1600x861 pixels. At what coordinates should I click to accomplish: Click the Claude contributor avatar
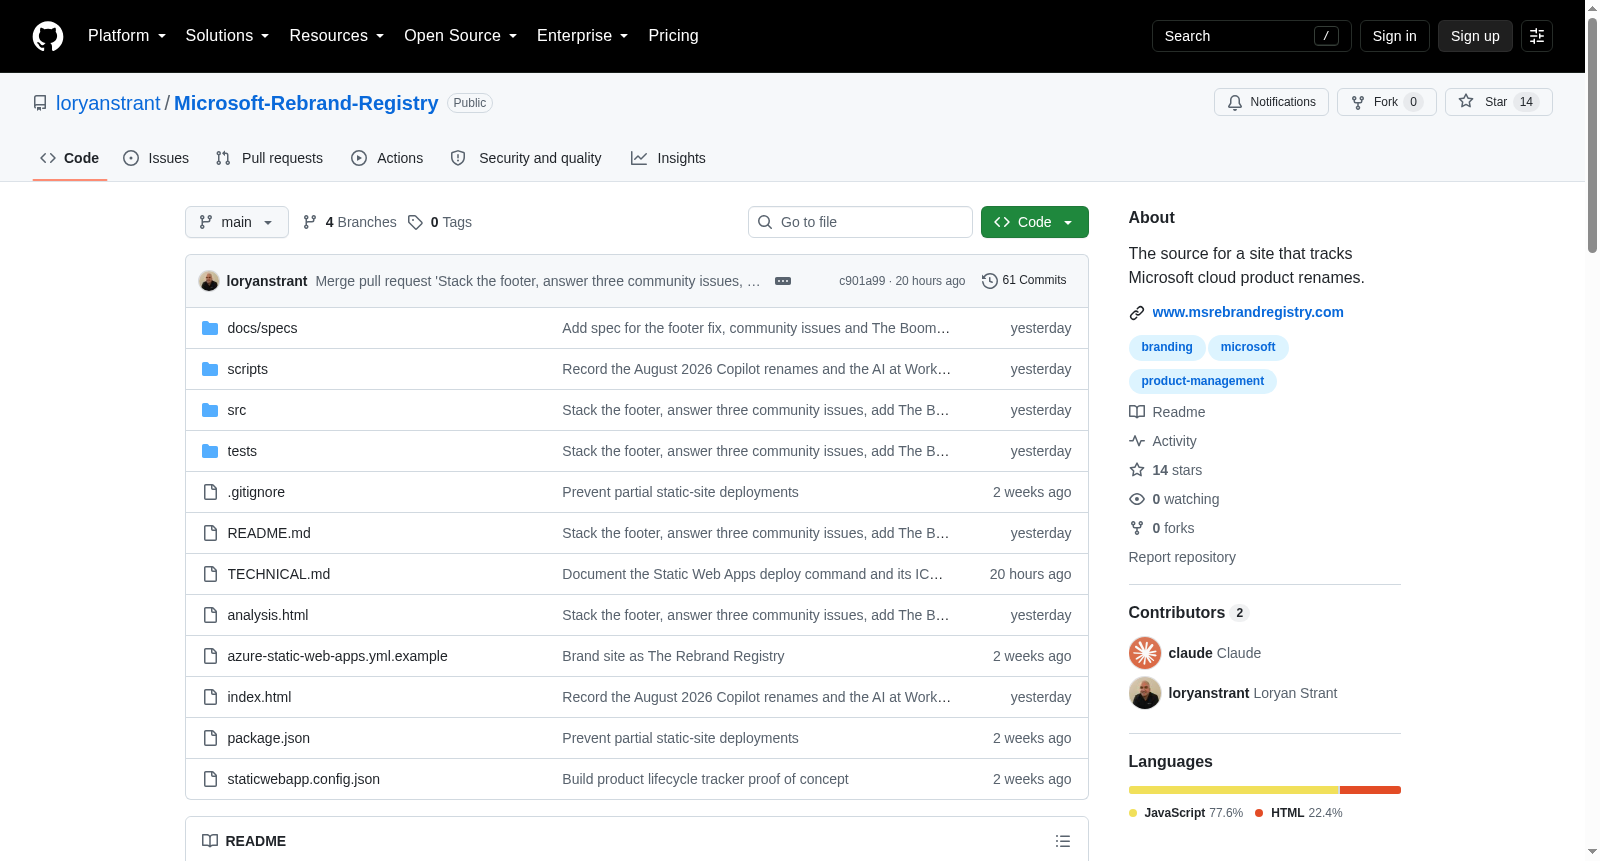1145,653
